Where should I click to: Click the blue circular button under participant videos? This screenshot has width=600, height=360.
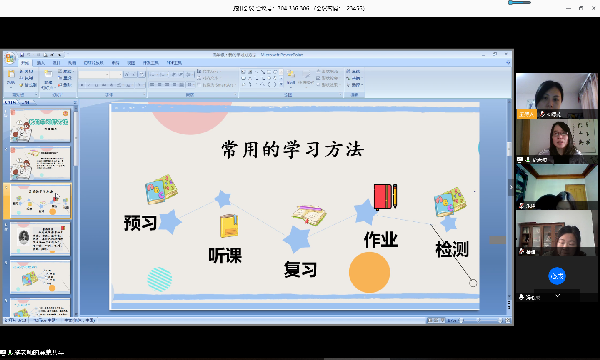[557, 276]
